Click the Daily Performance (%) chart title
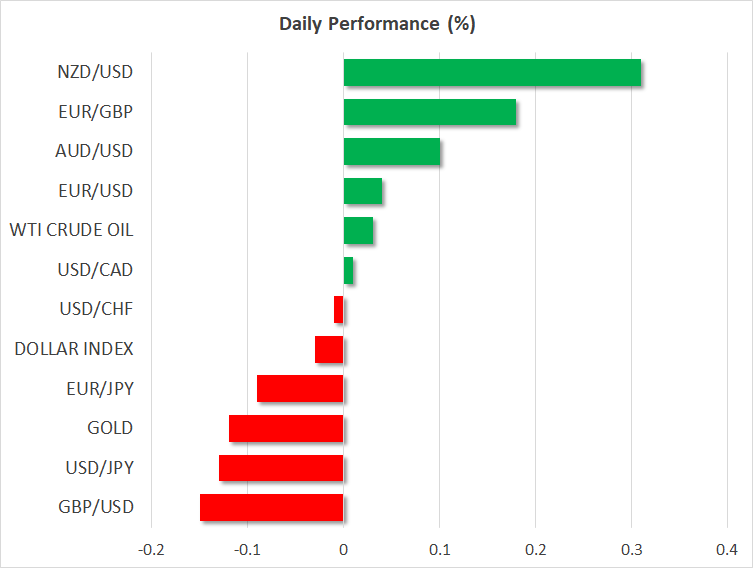Screen dimensions: 753x568 pyautogui.click(x=377, y=24)
